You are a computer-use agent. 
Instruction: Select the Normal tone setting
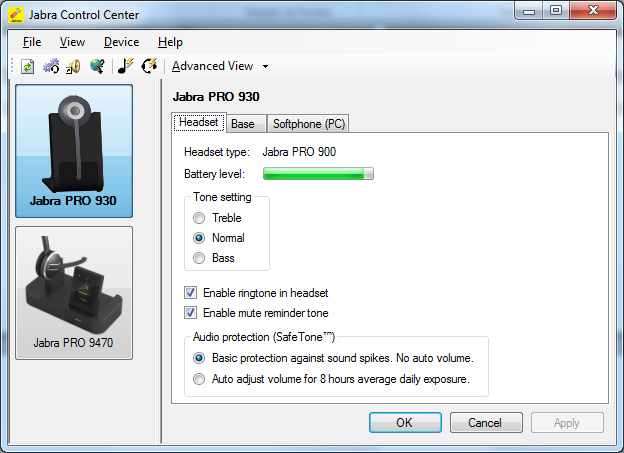(x=219, y=238)
